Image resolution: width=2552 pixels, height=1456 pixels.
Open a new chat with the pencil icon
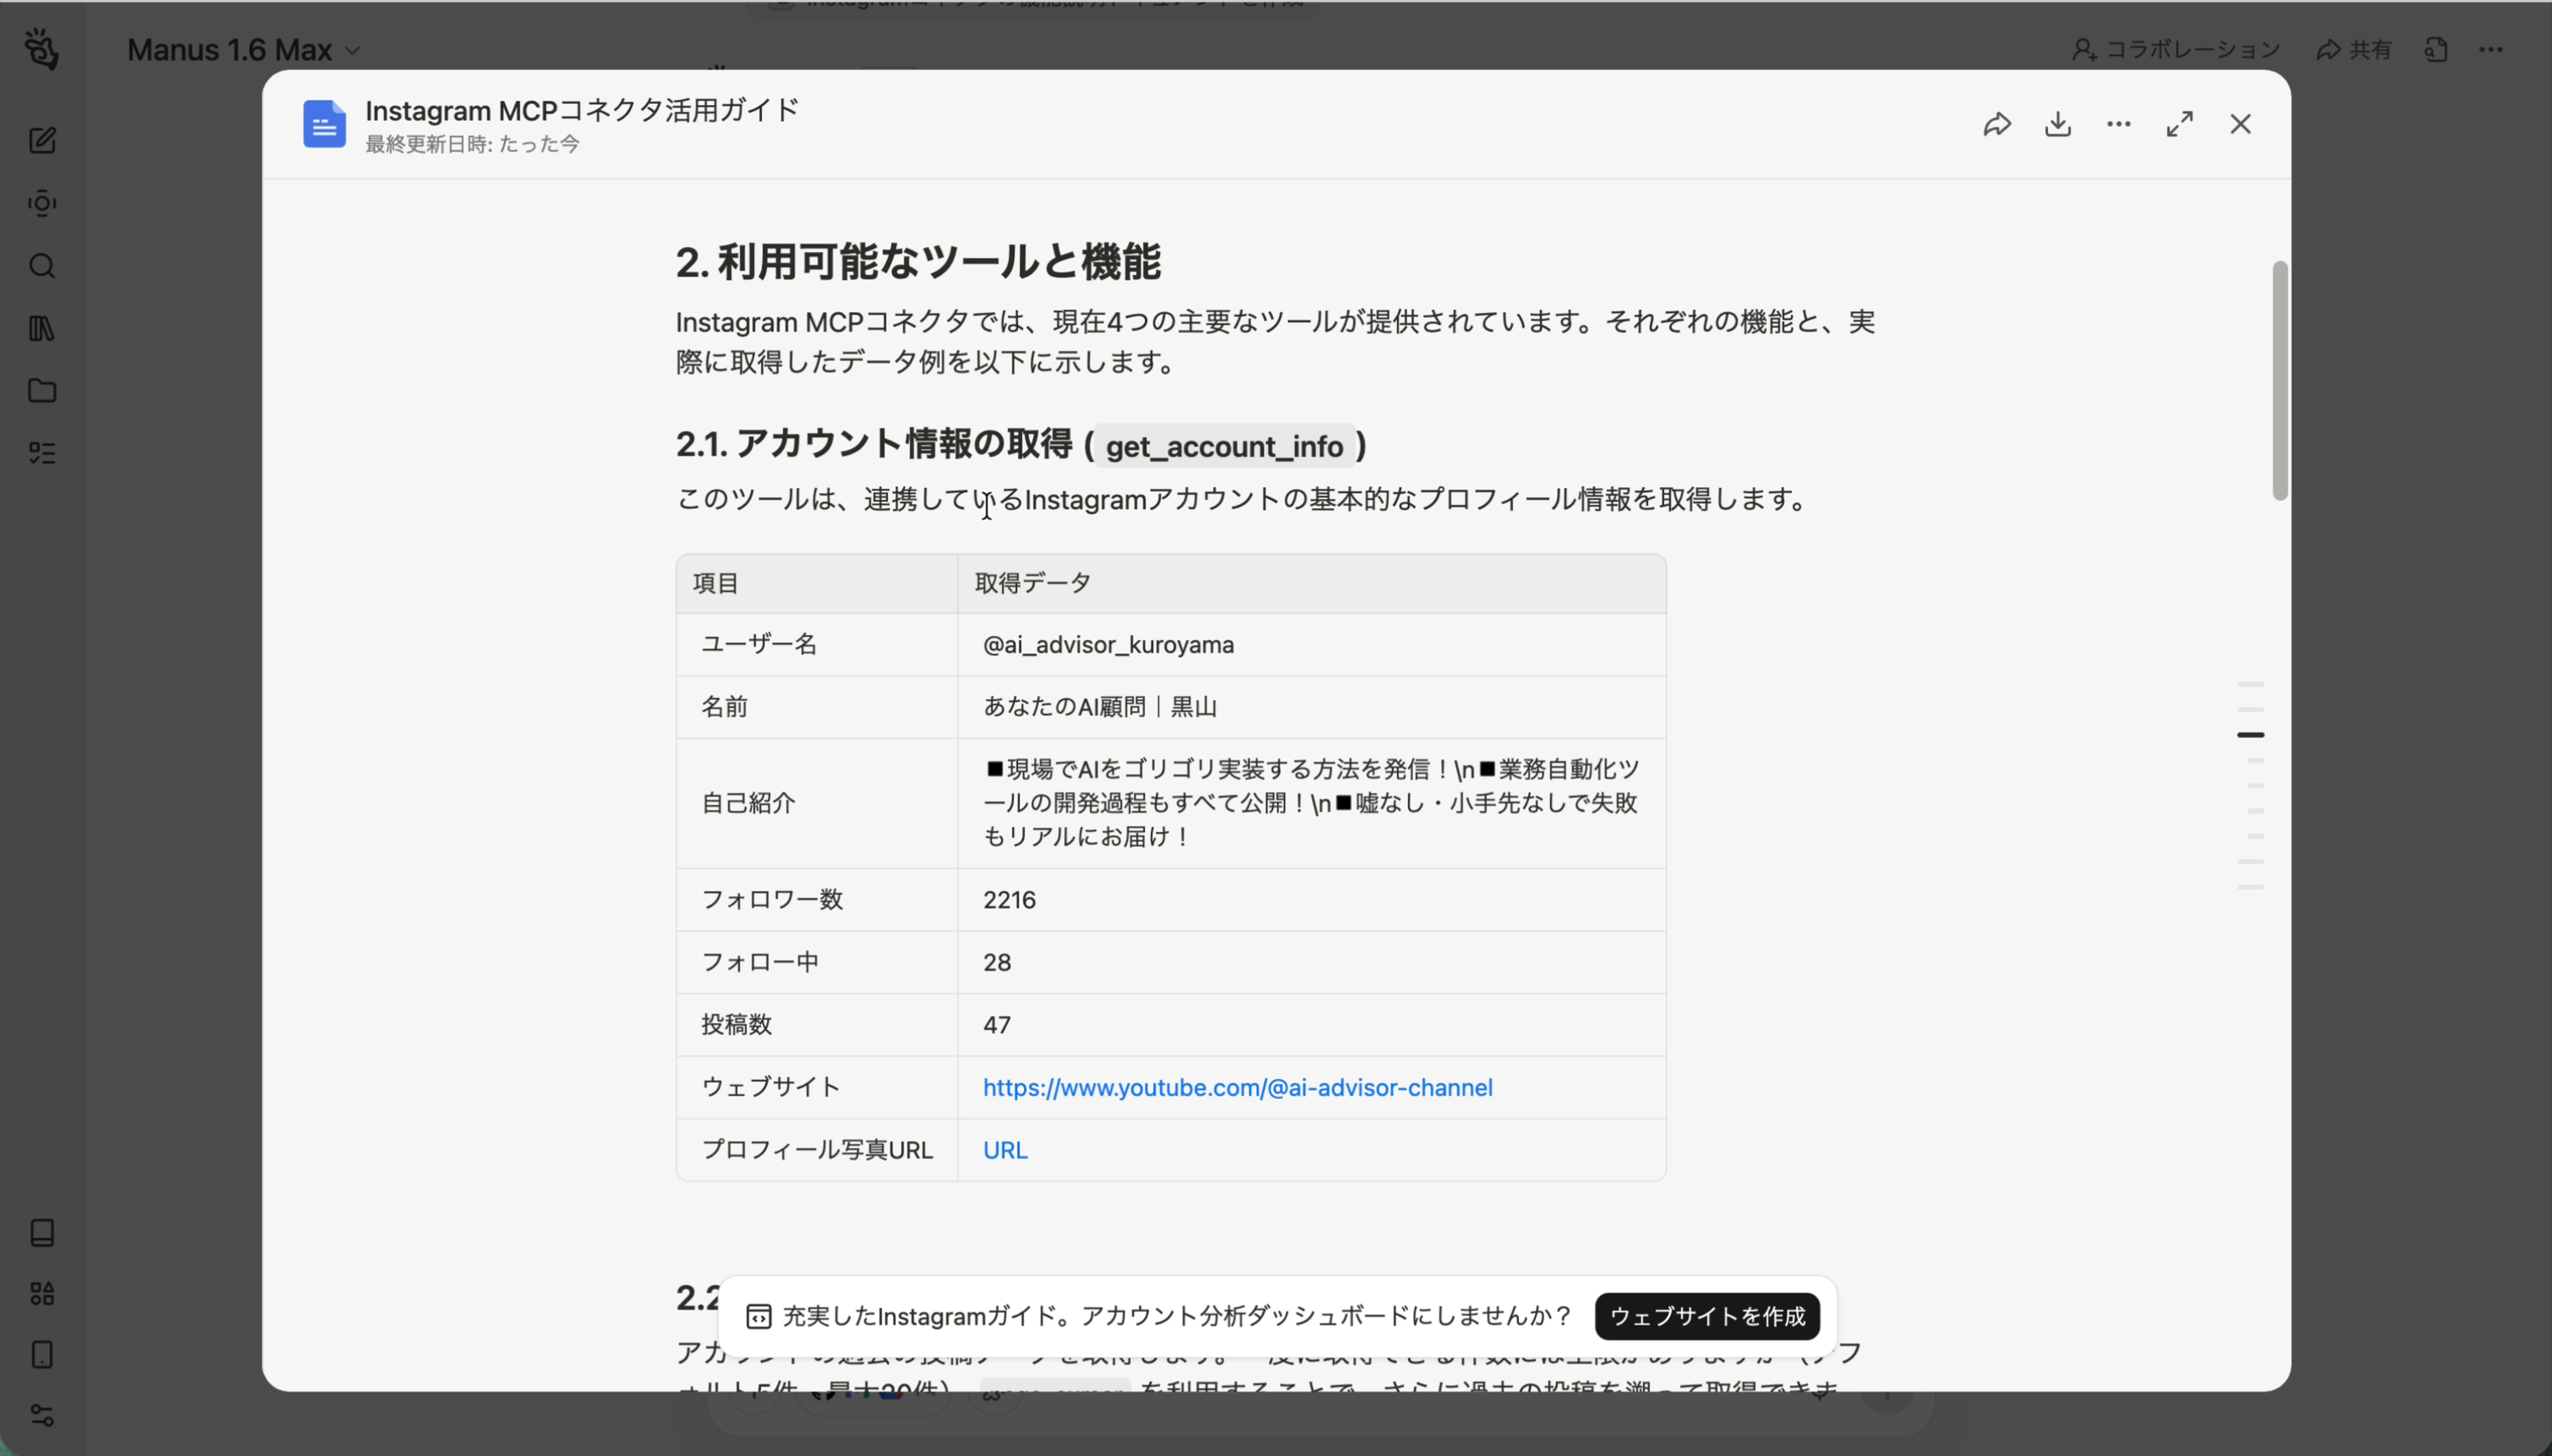pos(41,140)
